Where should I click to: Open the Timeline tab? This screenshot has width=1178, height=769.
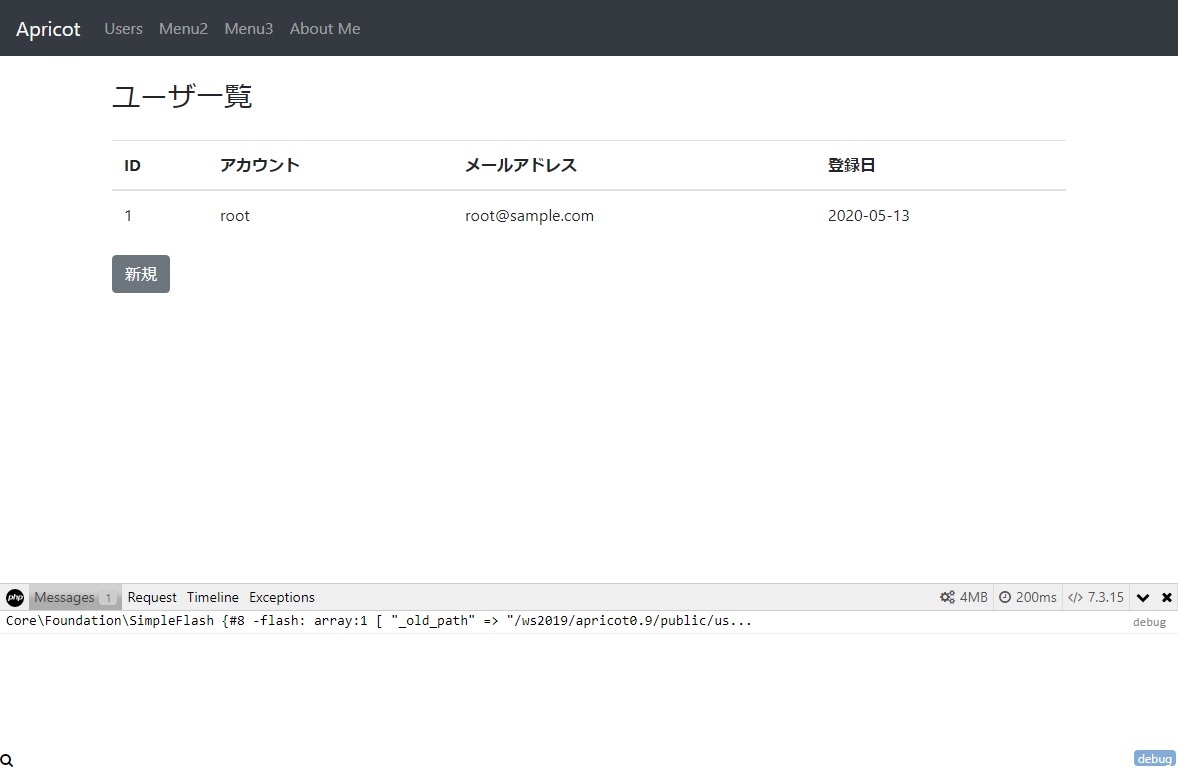[x=213, y=597]
